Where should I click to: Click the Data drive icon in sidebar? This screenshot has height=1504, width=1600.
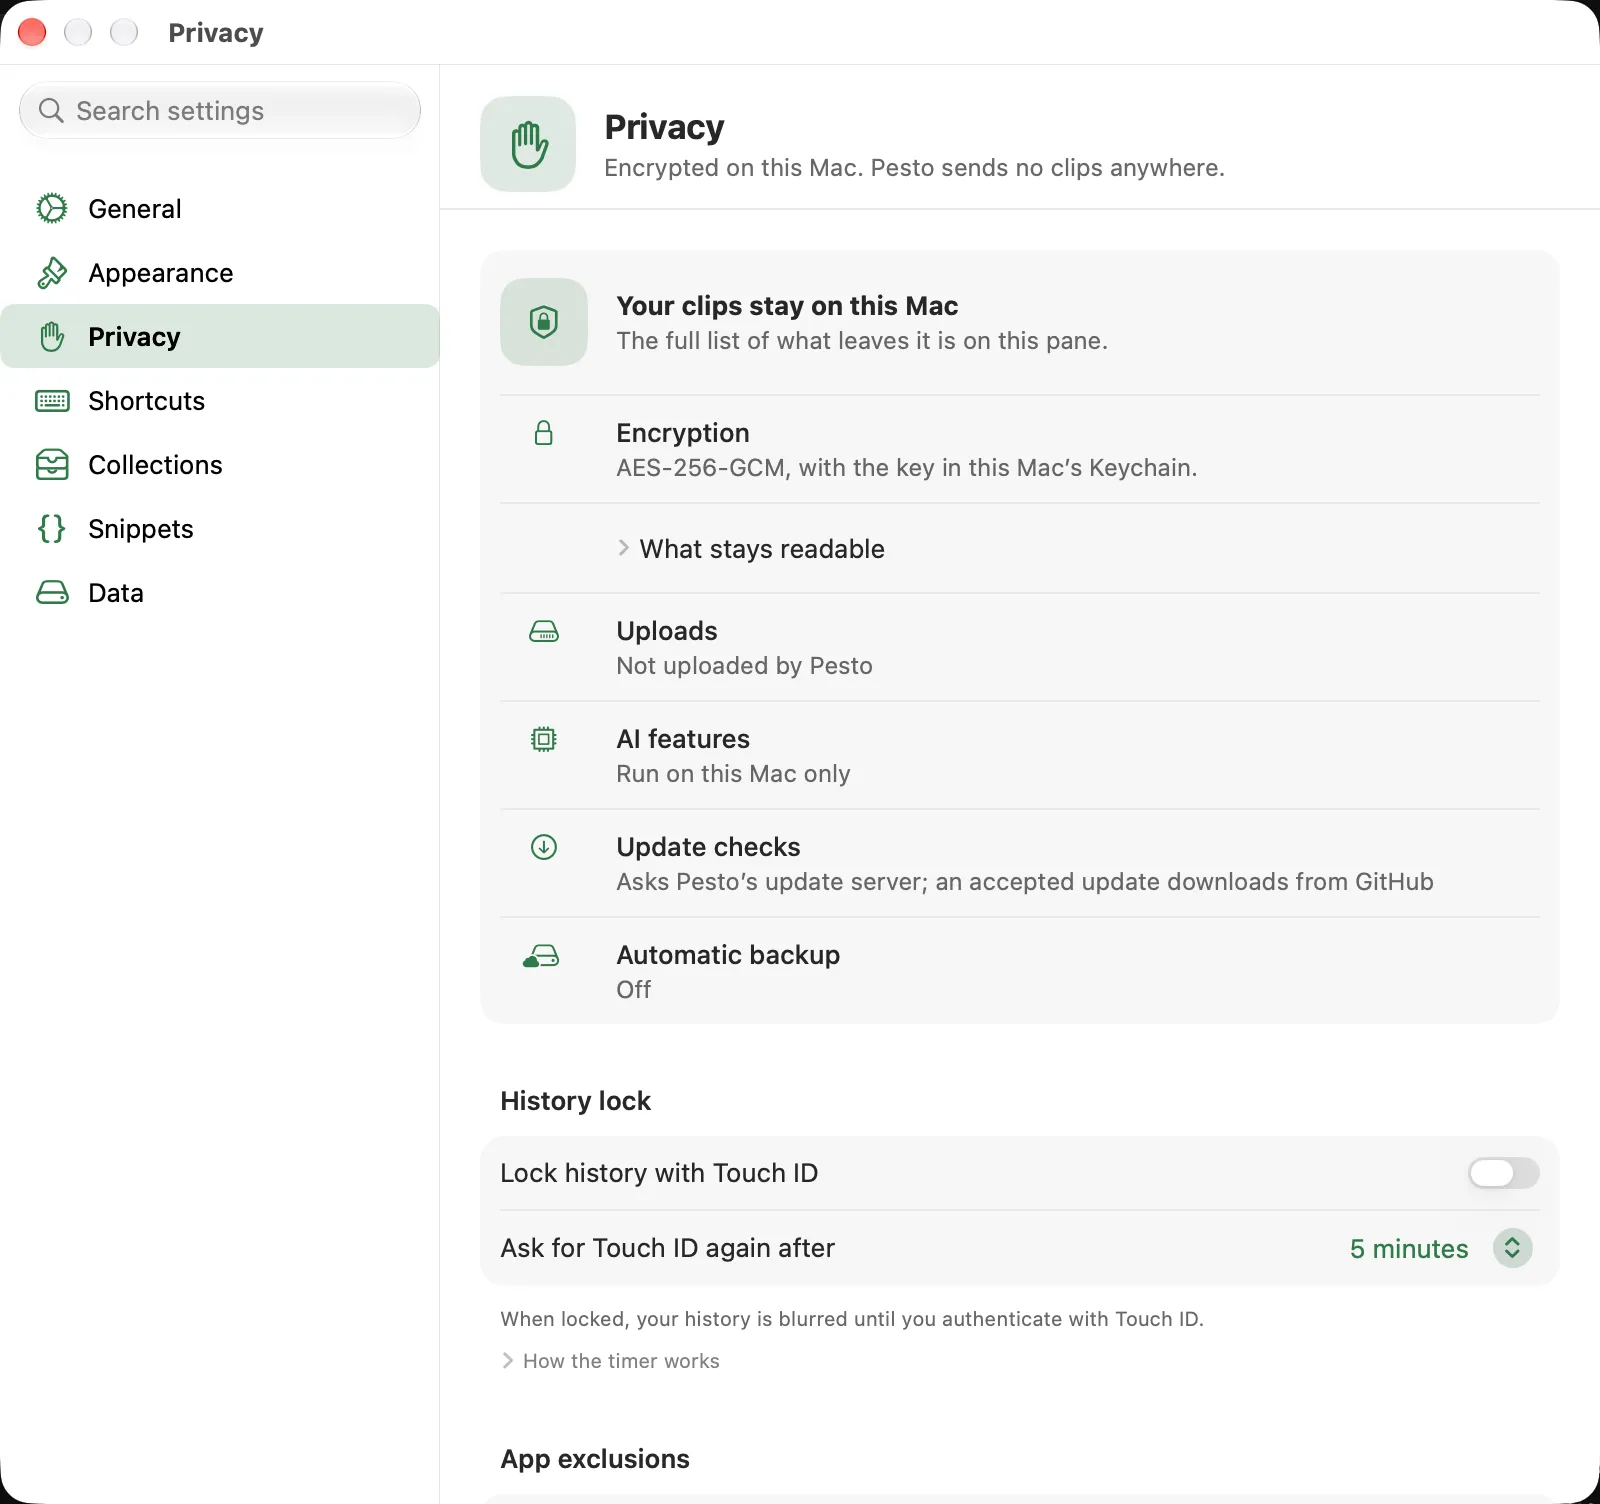point(52,592)
